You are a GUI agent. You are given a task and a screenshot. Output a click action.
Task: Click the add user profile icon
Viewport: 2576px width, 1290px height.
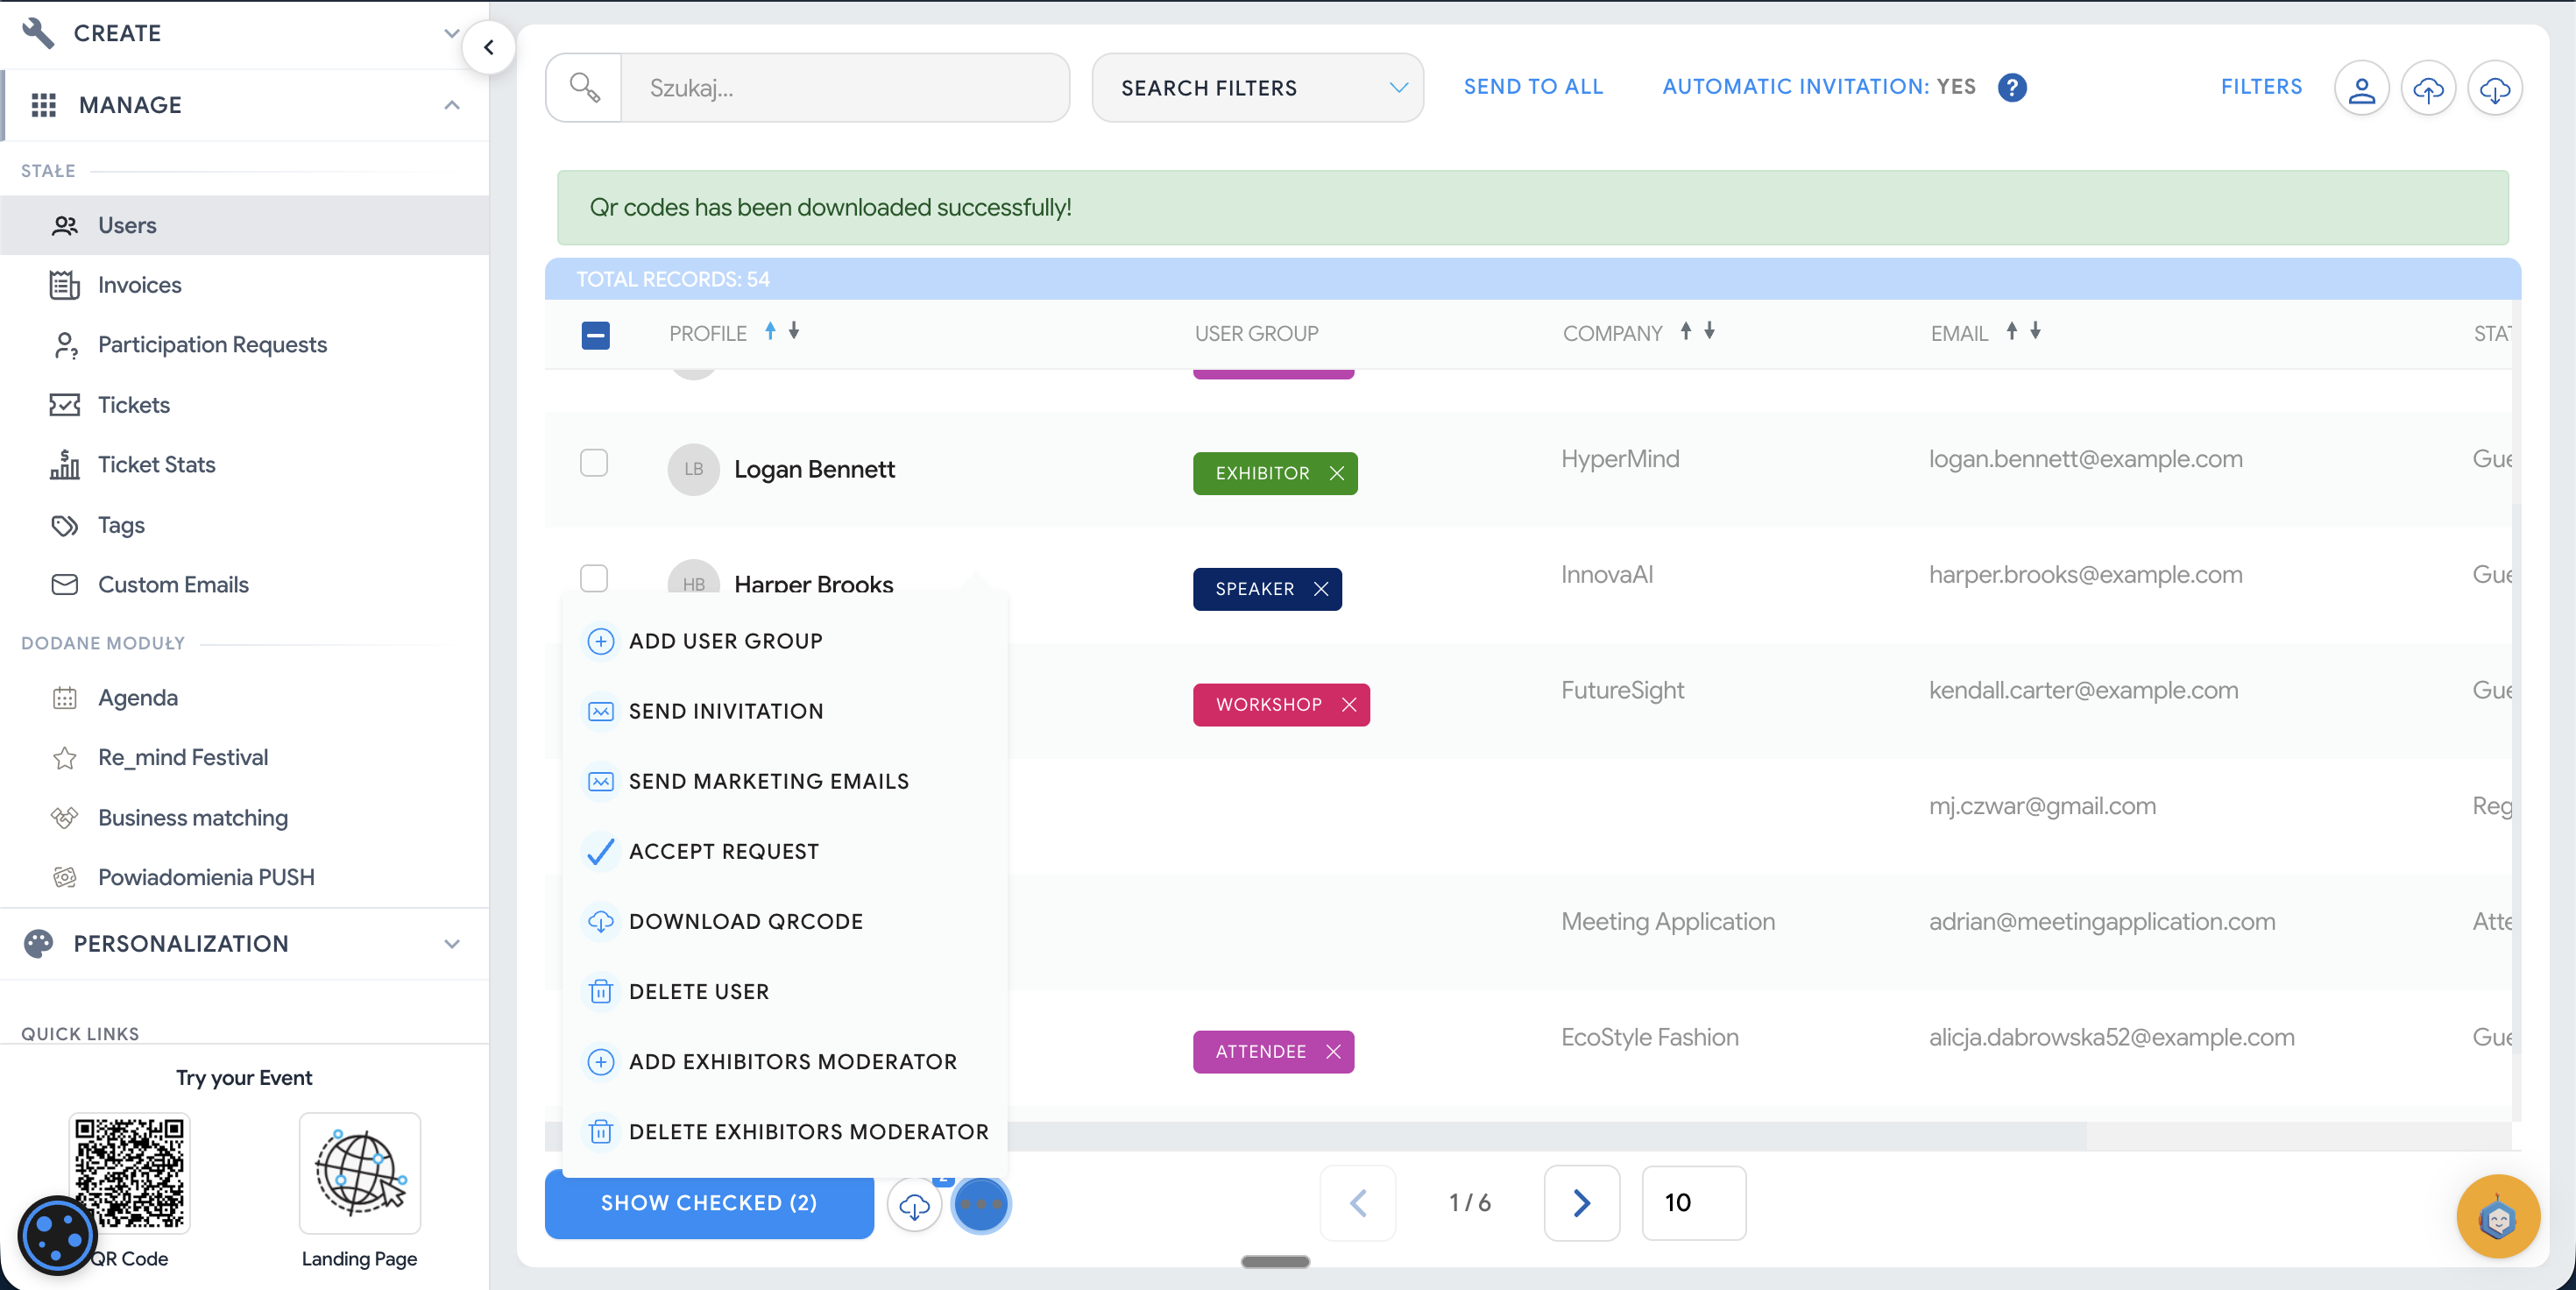2361,89
